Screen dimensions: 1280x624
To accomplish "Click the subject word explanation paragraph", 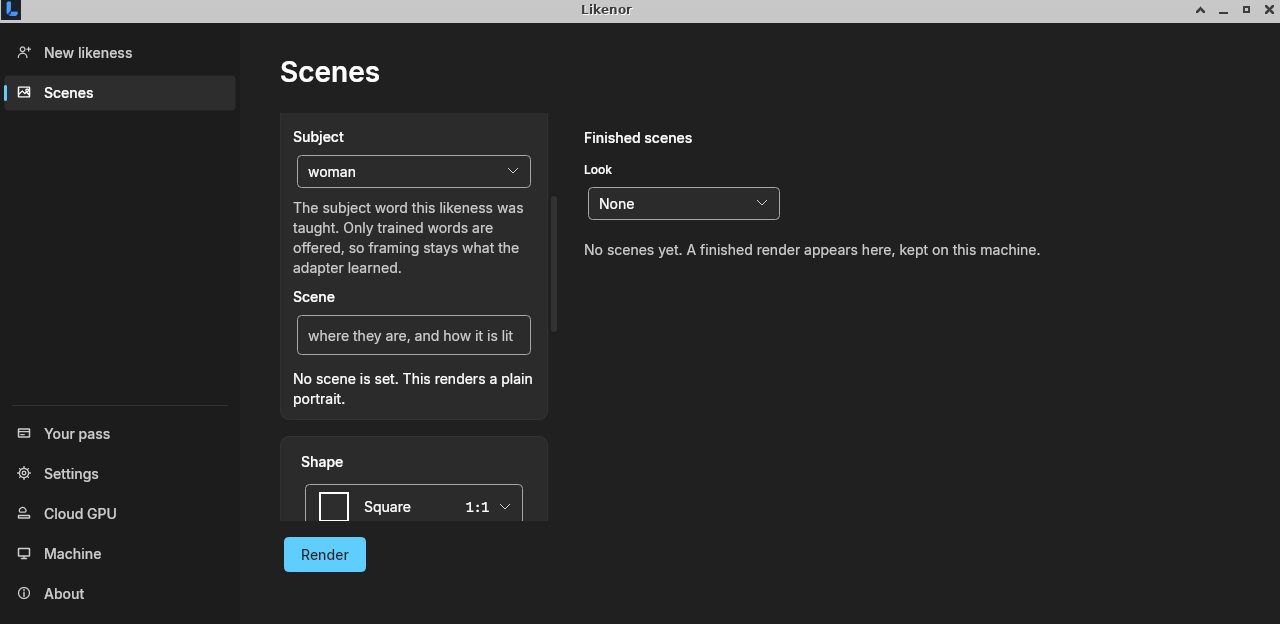I will (x=410, y=238).
